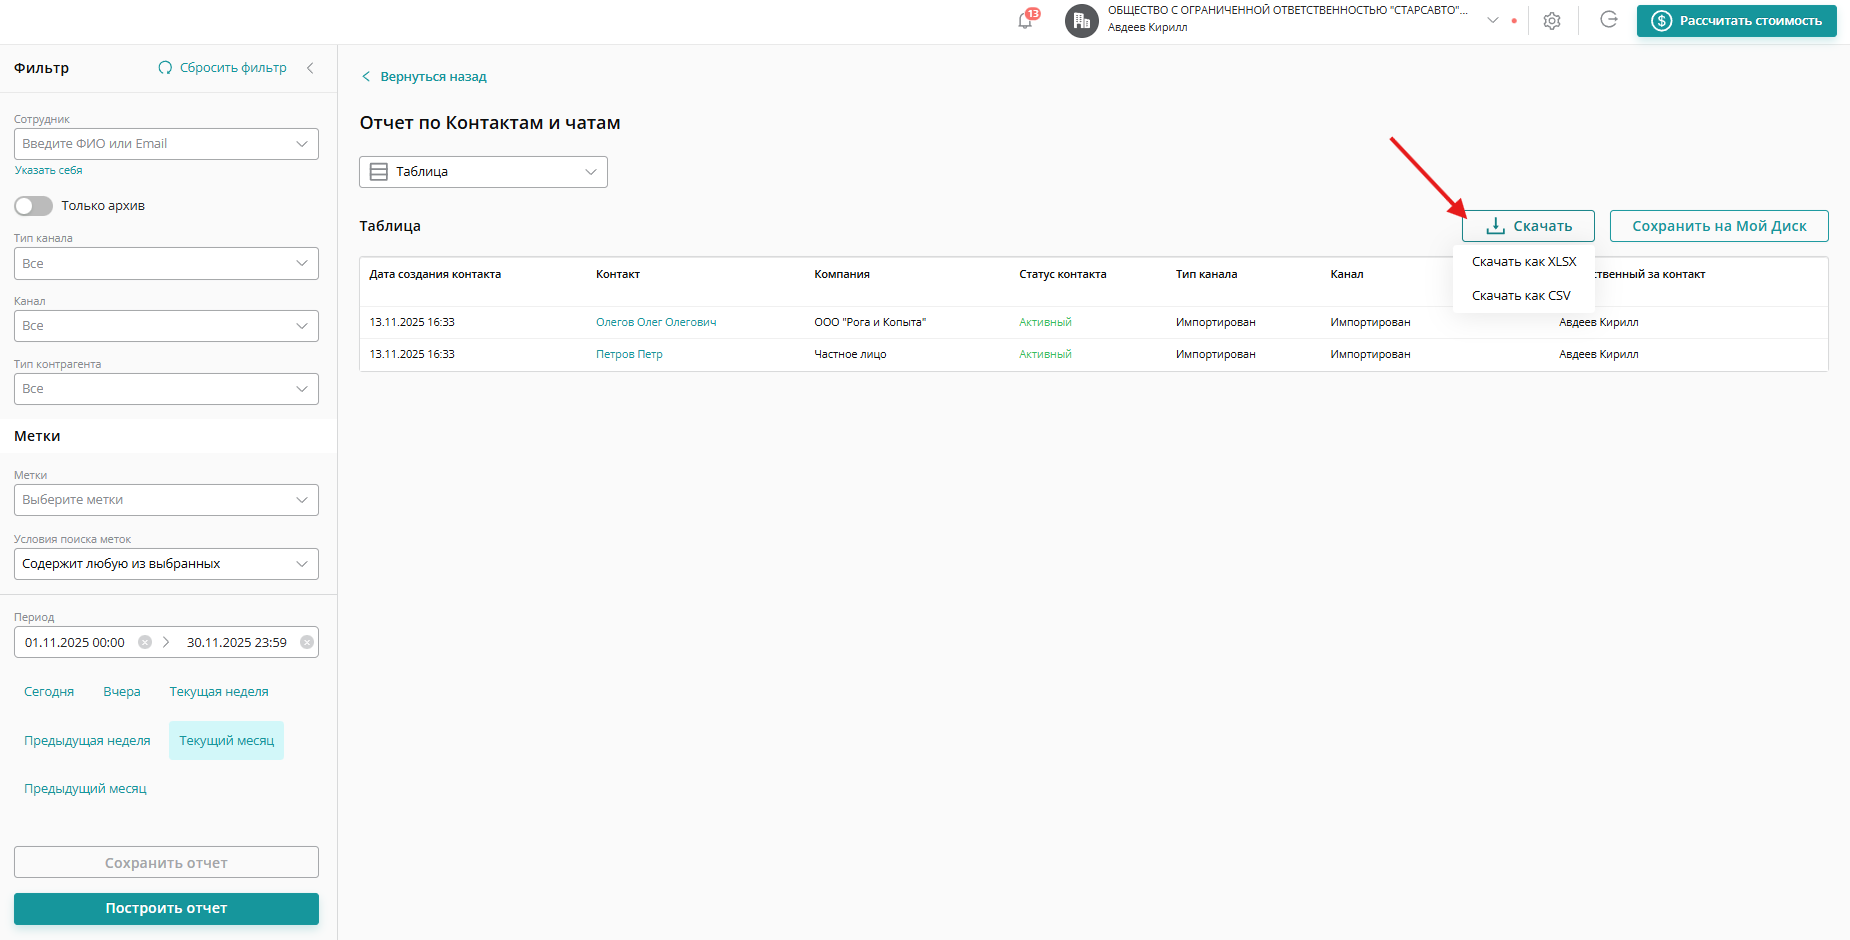Open the tag search condition dropdown
The width and height of the screenshot is (1850, 940).
(x=166, y=564)
